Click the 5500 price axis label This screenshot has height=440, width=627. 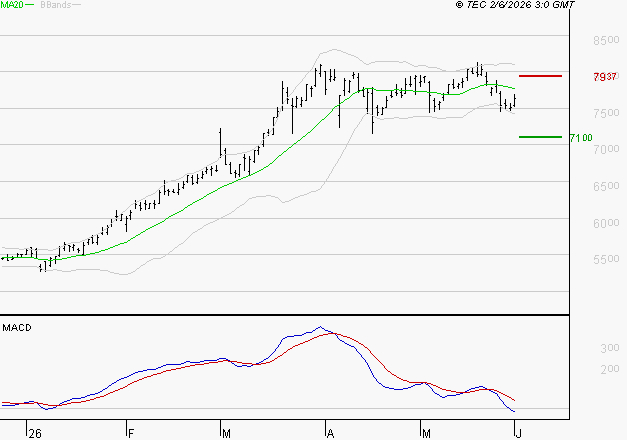(x=606, y=259)
